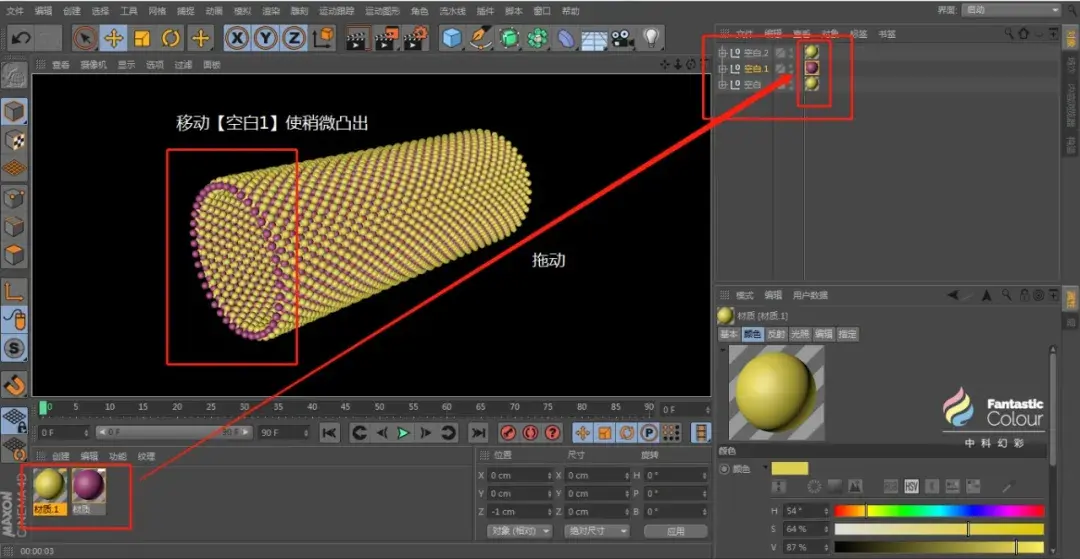Open render settings gear clapperboard icon
The image size is (1080, 559).
(417, 38)
